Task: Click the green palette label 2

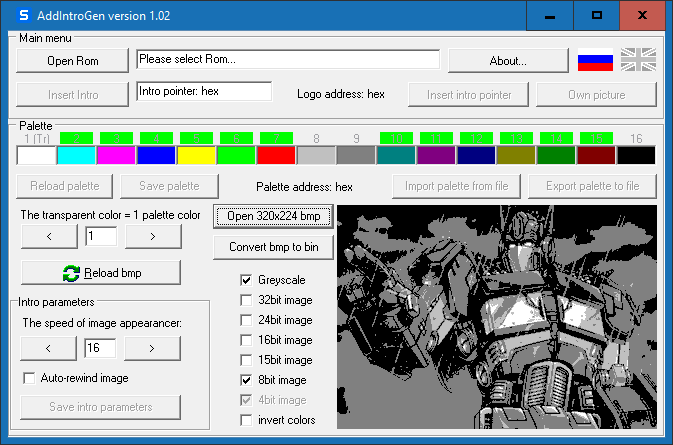Action: pyautogui.click(x=76, y=138)
